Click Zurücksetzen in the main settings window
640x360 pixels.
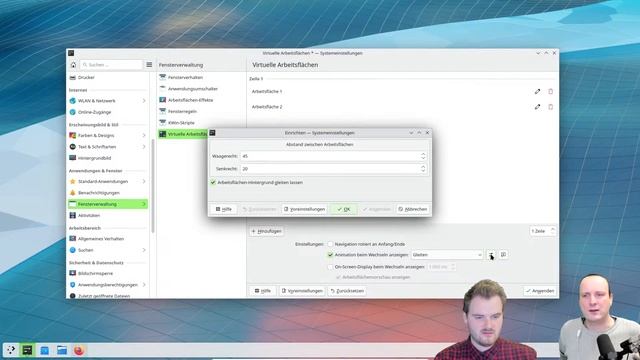point(347,291)
